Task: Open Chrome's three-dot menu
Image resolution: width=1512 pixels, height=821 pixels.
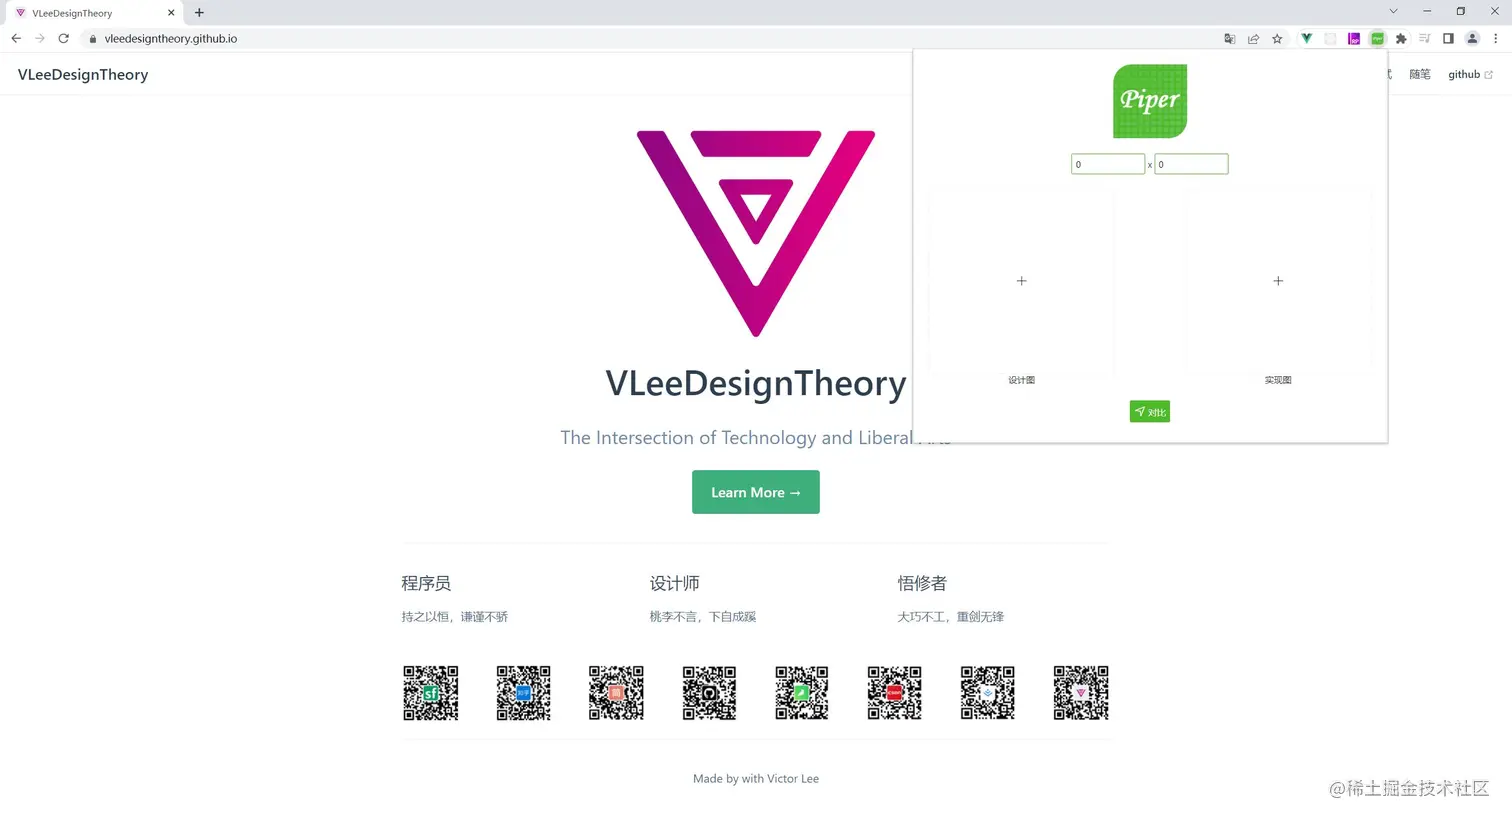Action: (1496, 39)
